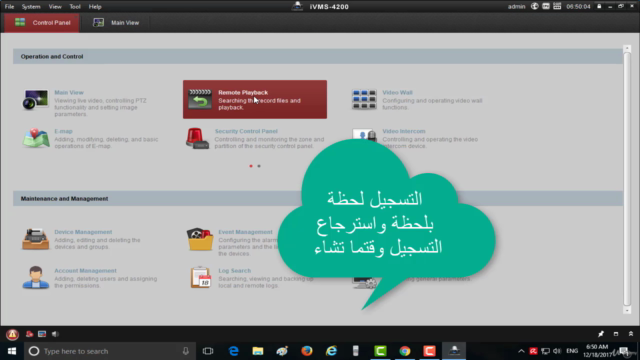Open the Main View camera icon
The width and height of the screenshot is (640, 360).
[x=35, y=100]
